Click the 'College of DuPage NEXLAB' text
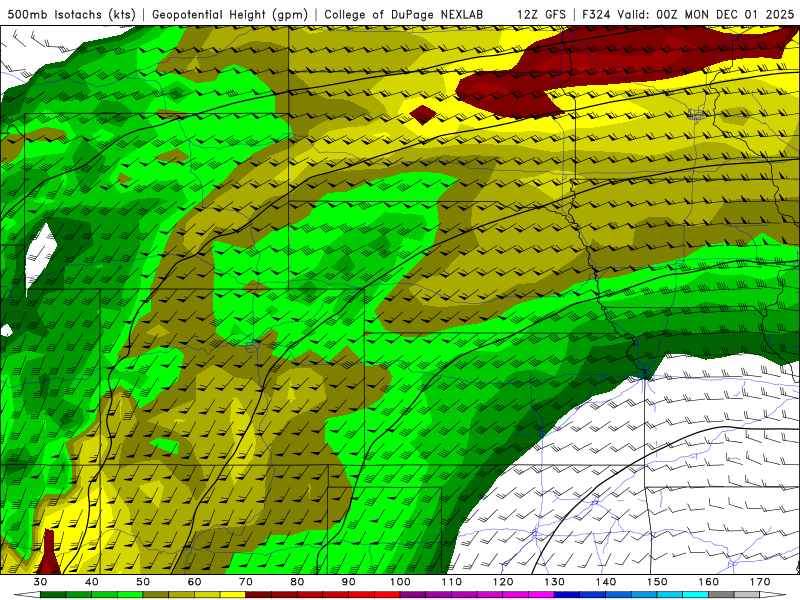This screenshot has height=600, width=800. pyautogui.click(x=403, y=15)
